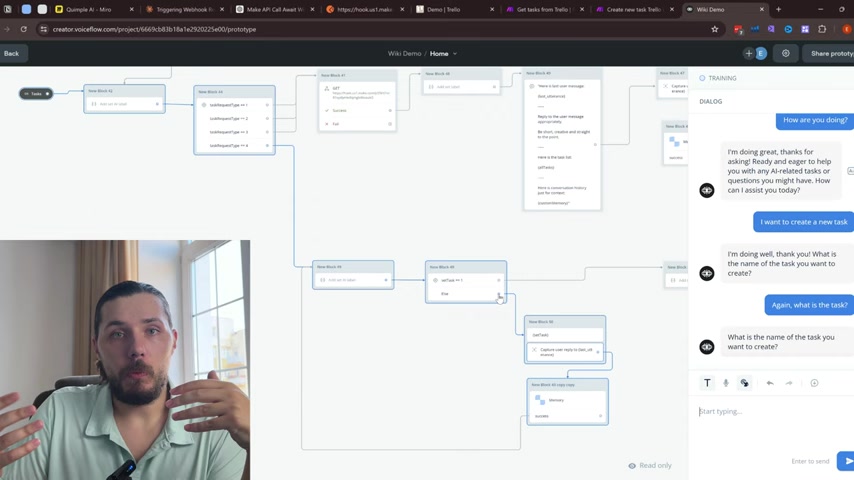Click agent avatar beside last bot reply
The image size is (854, 480).
pos(707,347)
